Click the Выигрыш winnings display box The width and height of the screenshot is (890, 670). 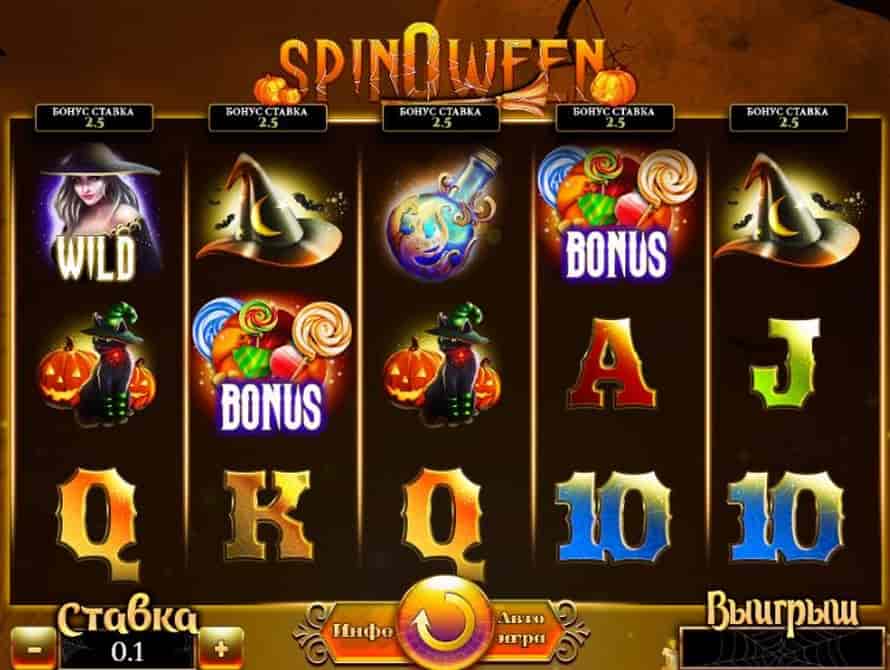click(x=783, y=648)
